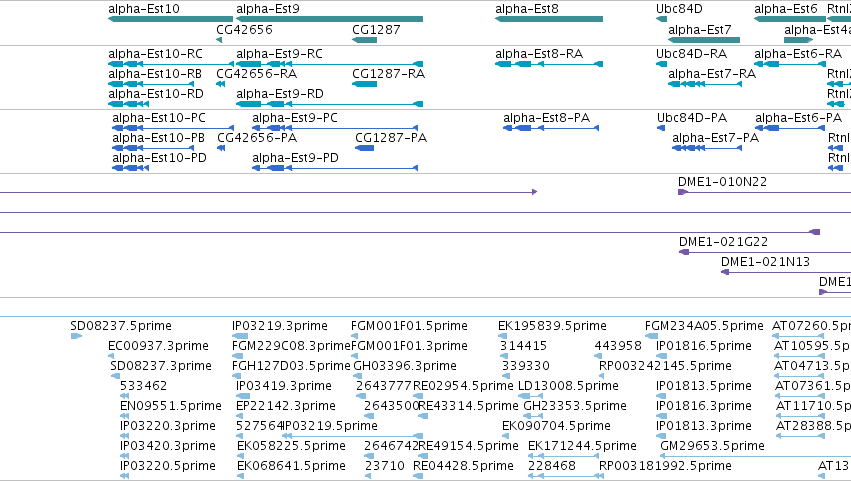The height and width of the screenshot is (481, 851).
Task: Click transcript alpha-Est6-RA
Action: 790,64
